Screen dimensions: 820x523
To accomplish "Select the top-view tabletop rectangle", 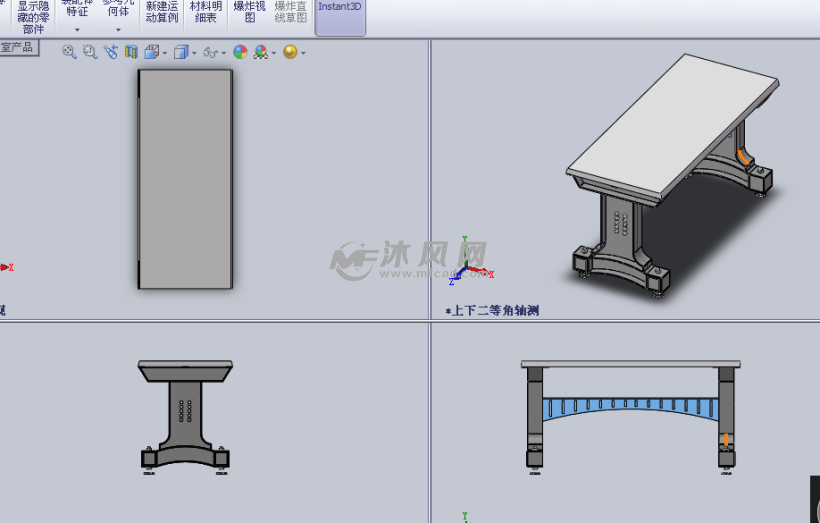I will 185,179.
